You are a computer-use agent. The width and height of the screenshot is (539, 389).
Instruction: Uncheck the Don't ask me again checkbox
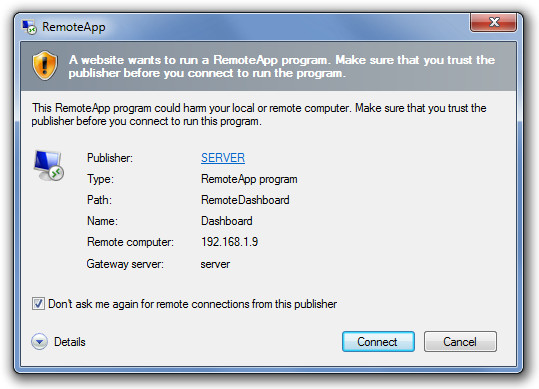point(38,303)
